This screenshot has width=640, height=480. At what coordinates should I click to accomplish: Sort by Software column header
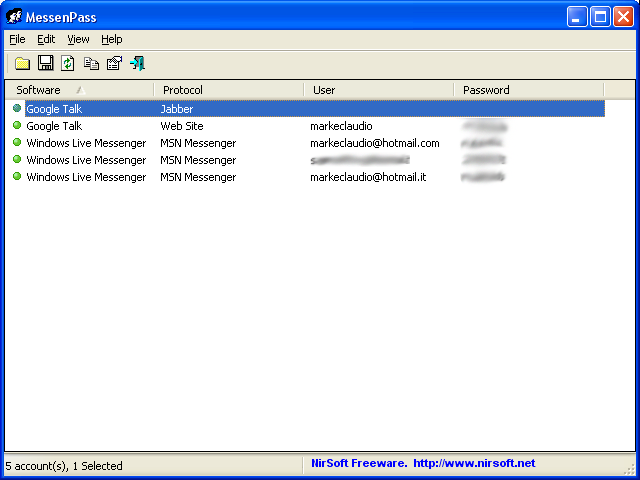pos(79,90)
